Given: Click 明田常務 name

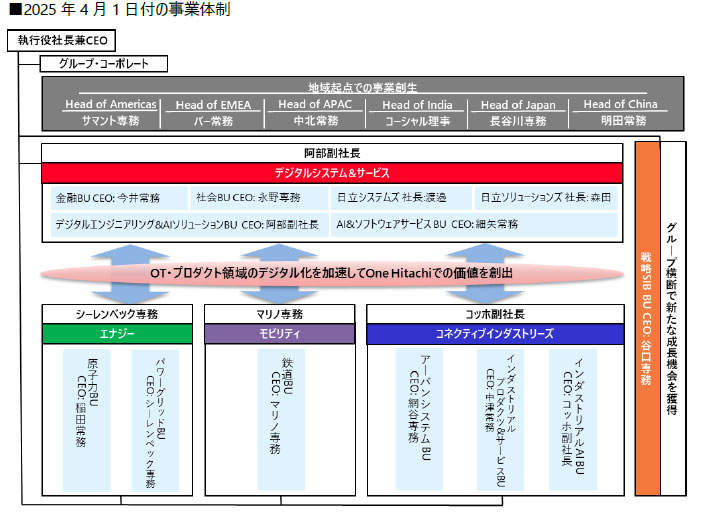Looking at the screenshot, I should [x=624, y=121].
